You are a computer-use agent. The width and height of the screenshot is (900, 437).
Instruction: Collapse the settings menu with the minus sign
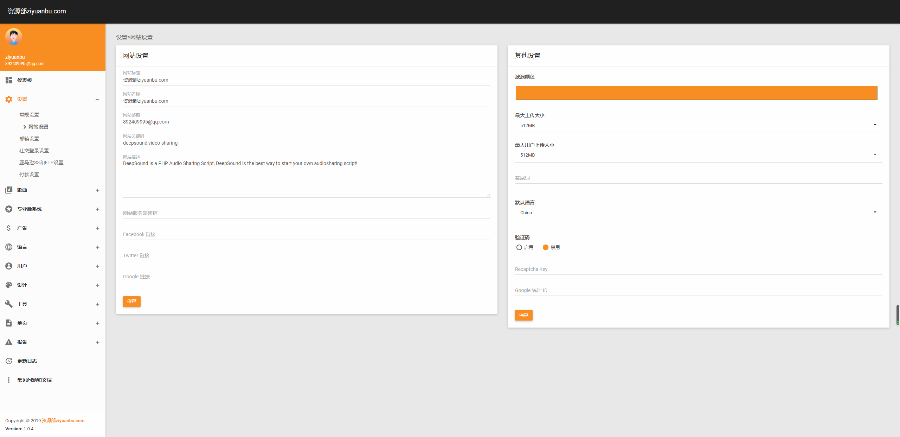pos(97,100)
